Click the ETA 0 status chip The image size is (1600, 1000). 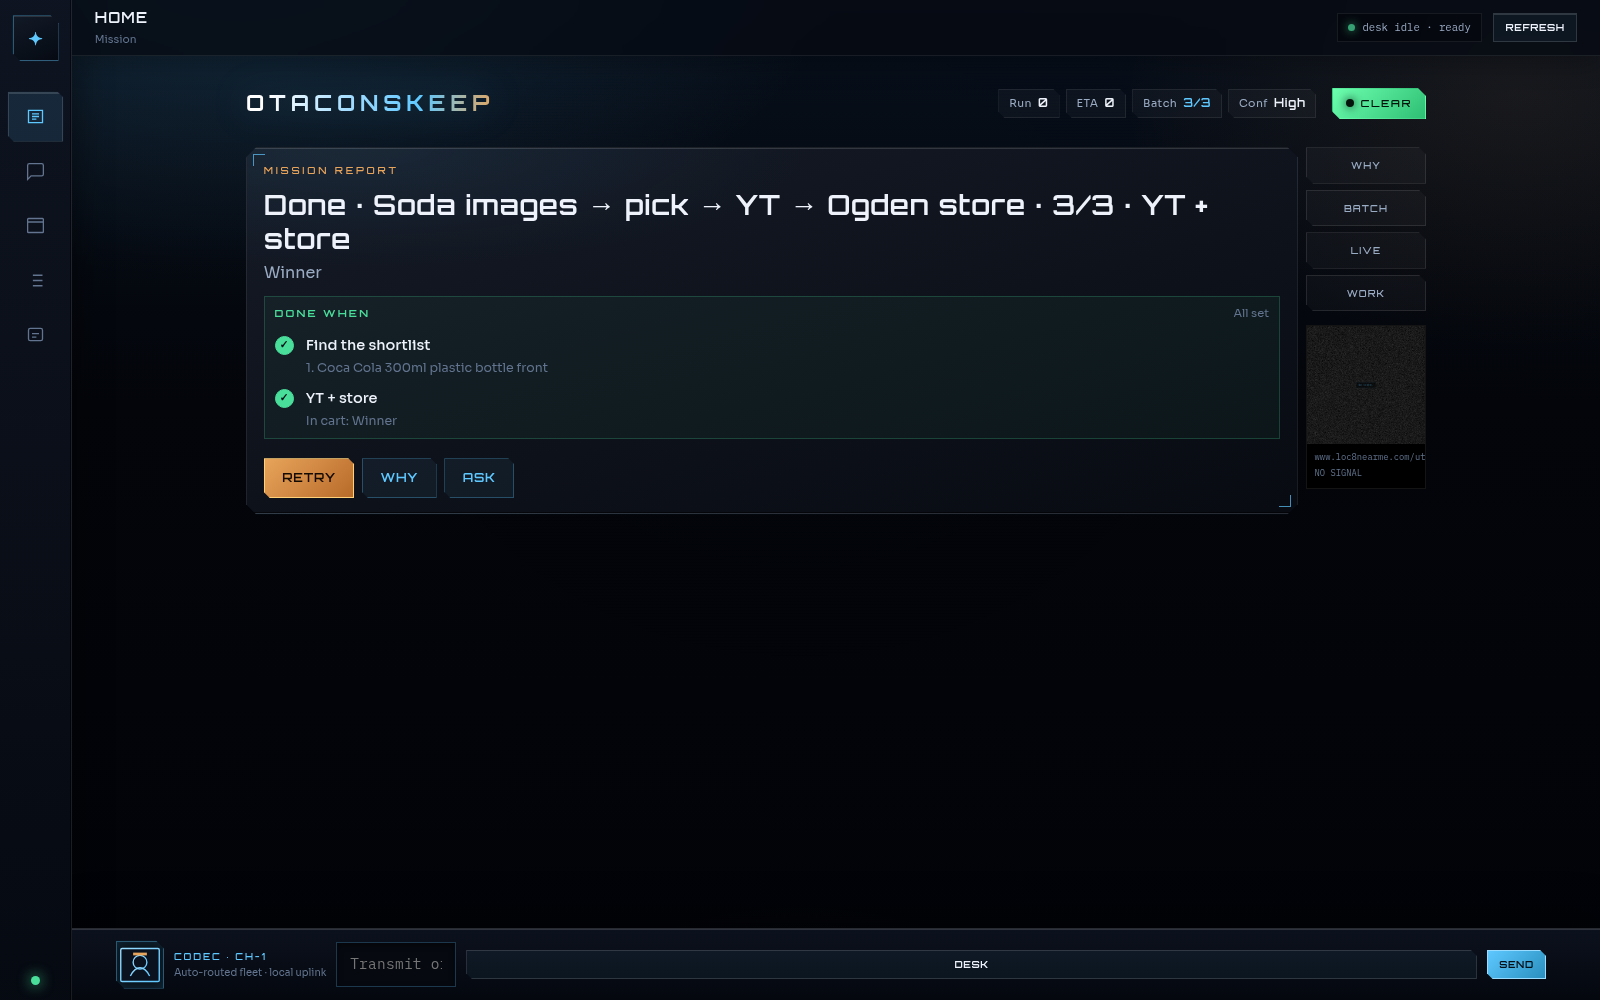pos(1095,103)
